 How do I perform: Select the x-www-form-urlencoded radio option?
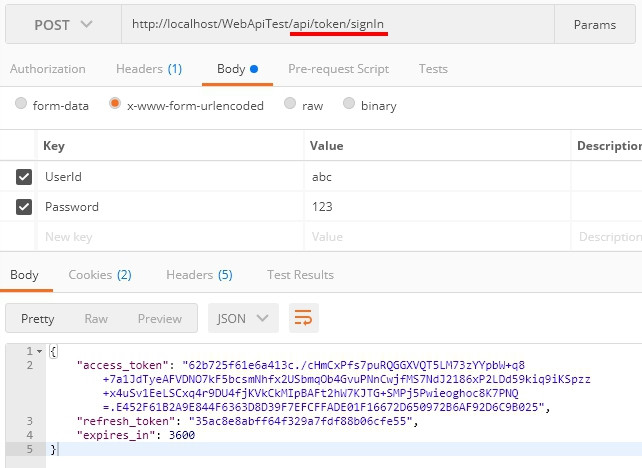coord(115,103)
